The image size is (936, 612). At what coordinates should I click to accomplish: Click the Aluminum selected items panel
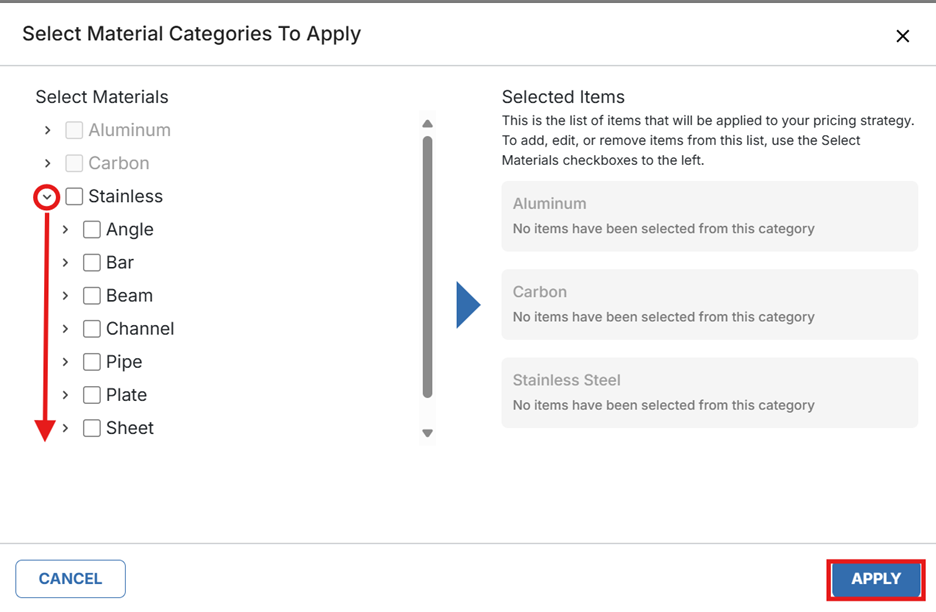click(x=709, y=216)
